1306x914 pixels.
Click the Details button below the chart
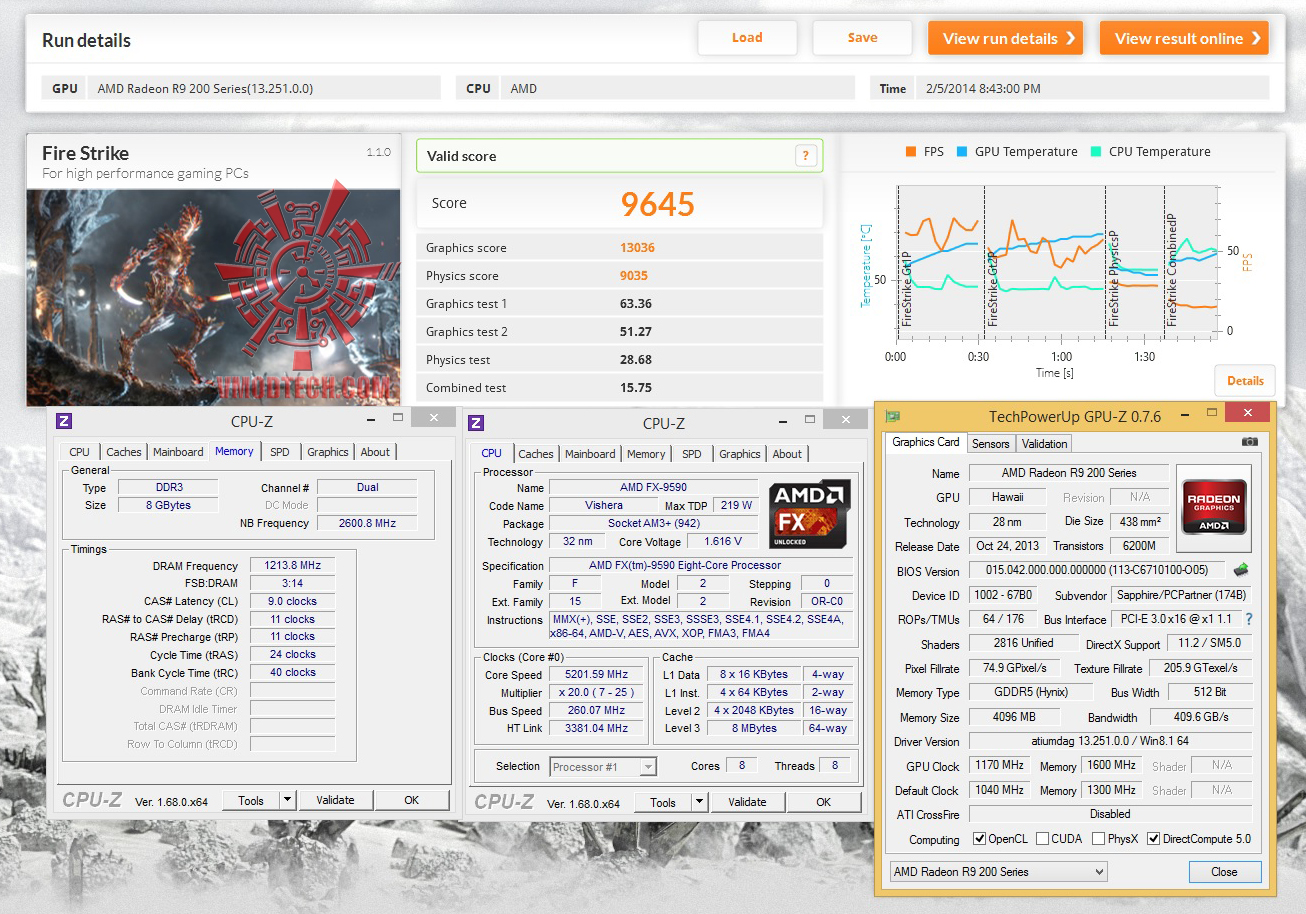(1245, 380)
